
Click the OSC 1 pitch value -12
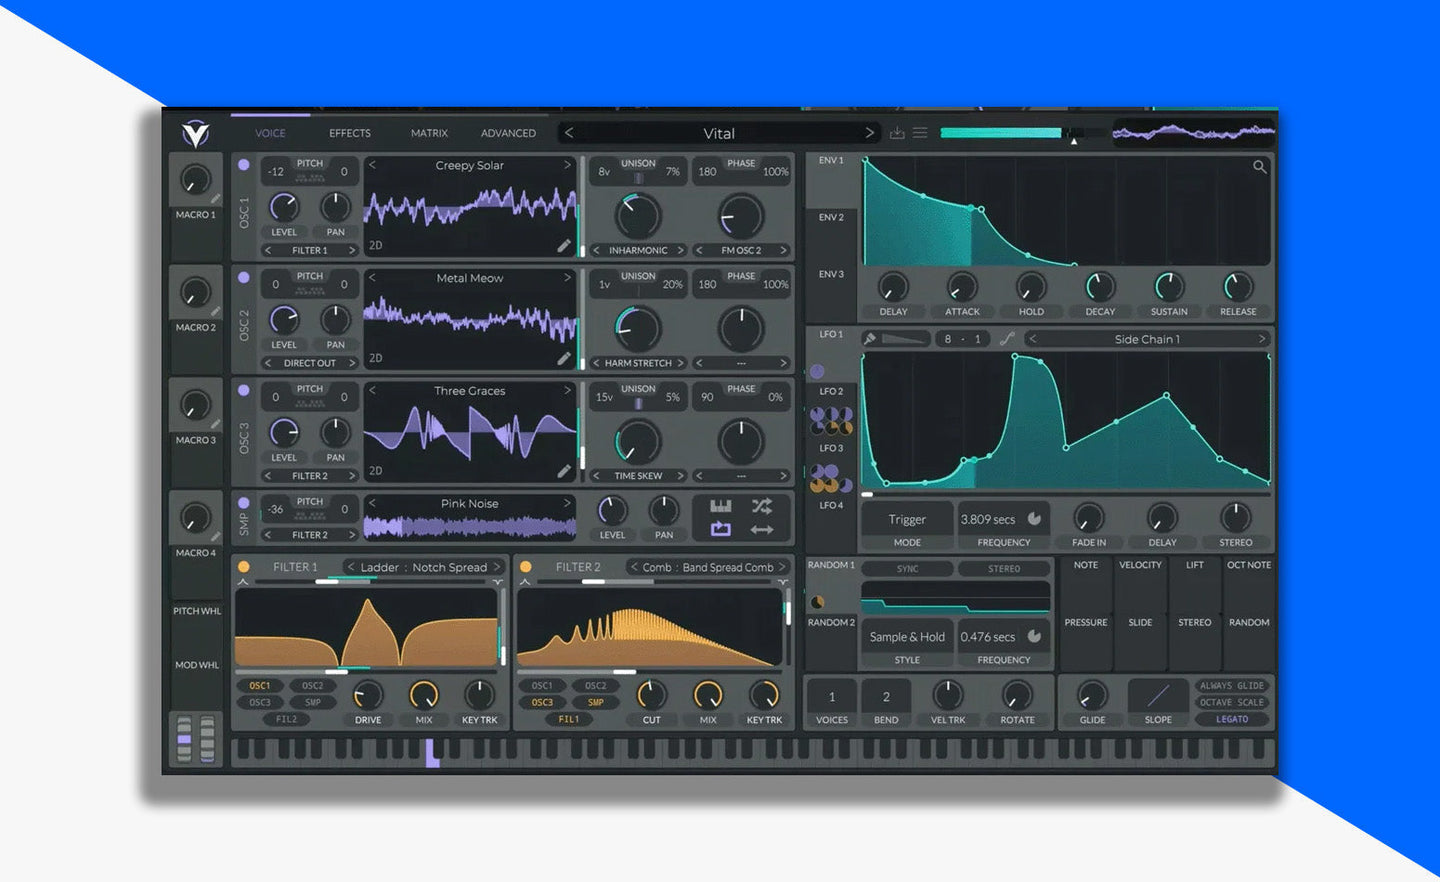pyautogui.click(x=276, y=172)
